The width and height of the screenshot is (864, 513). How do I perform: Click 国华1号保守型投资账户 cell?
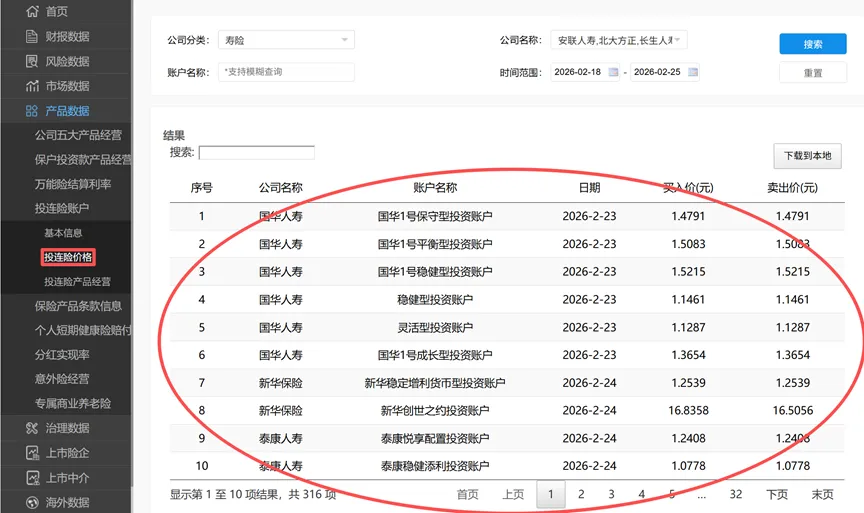[435, 216]
